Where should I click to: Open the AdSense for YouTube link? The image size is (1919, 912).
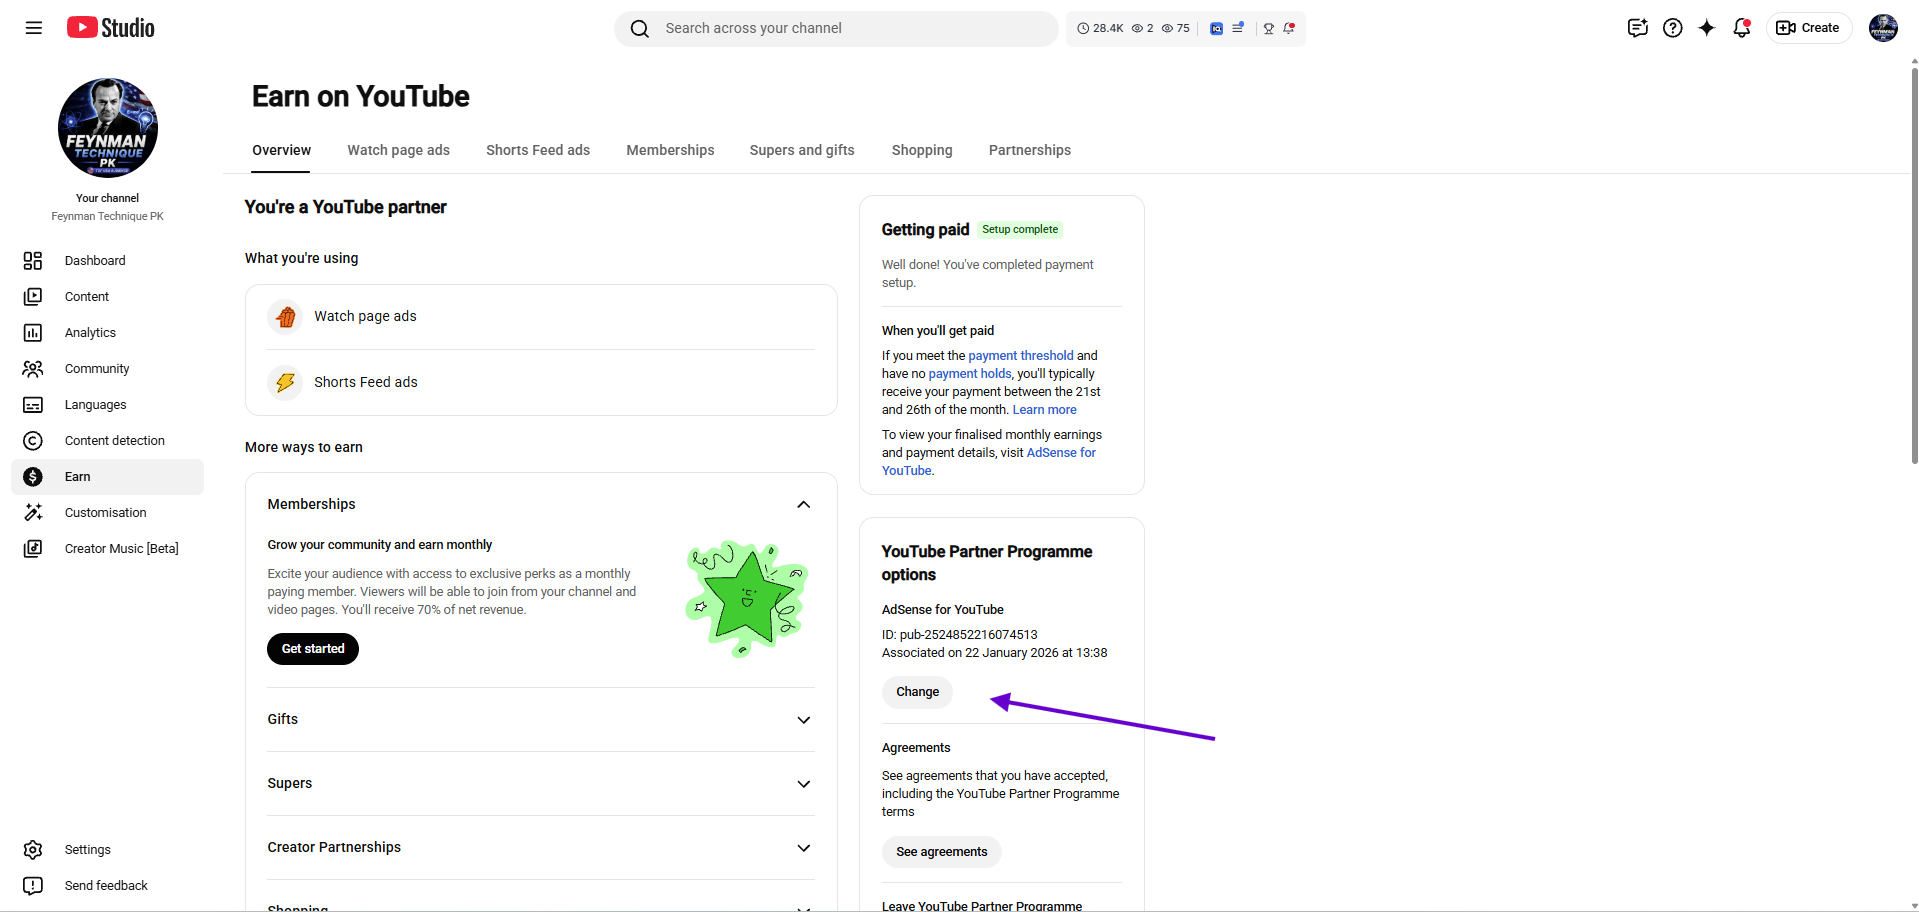point(1061,453)
